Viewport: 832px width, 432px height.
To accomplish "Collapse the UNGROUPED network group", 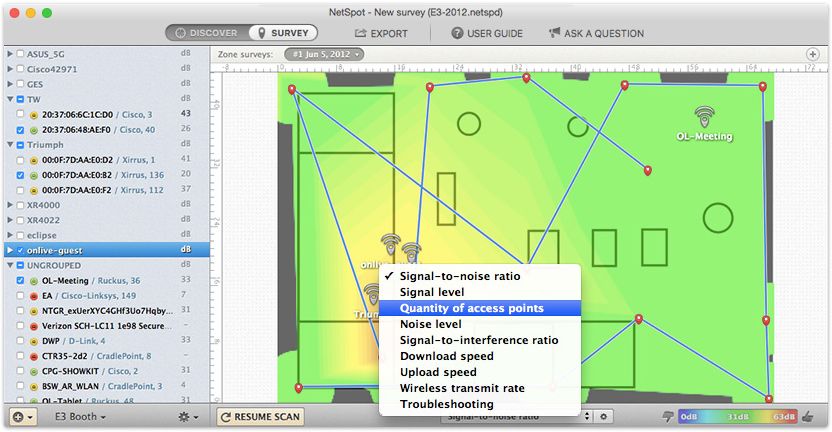I will pos(10,265).
